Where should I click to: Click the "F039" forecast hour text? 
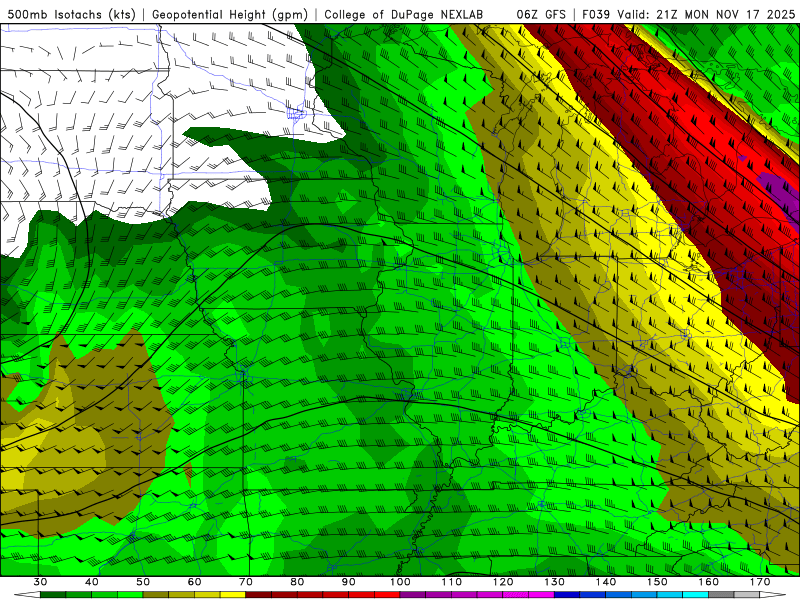point(596,14)
